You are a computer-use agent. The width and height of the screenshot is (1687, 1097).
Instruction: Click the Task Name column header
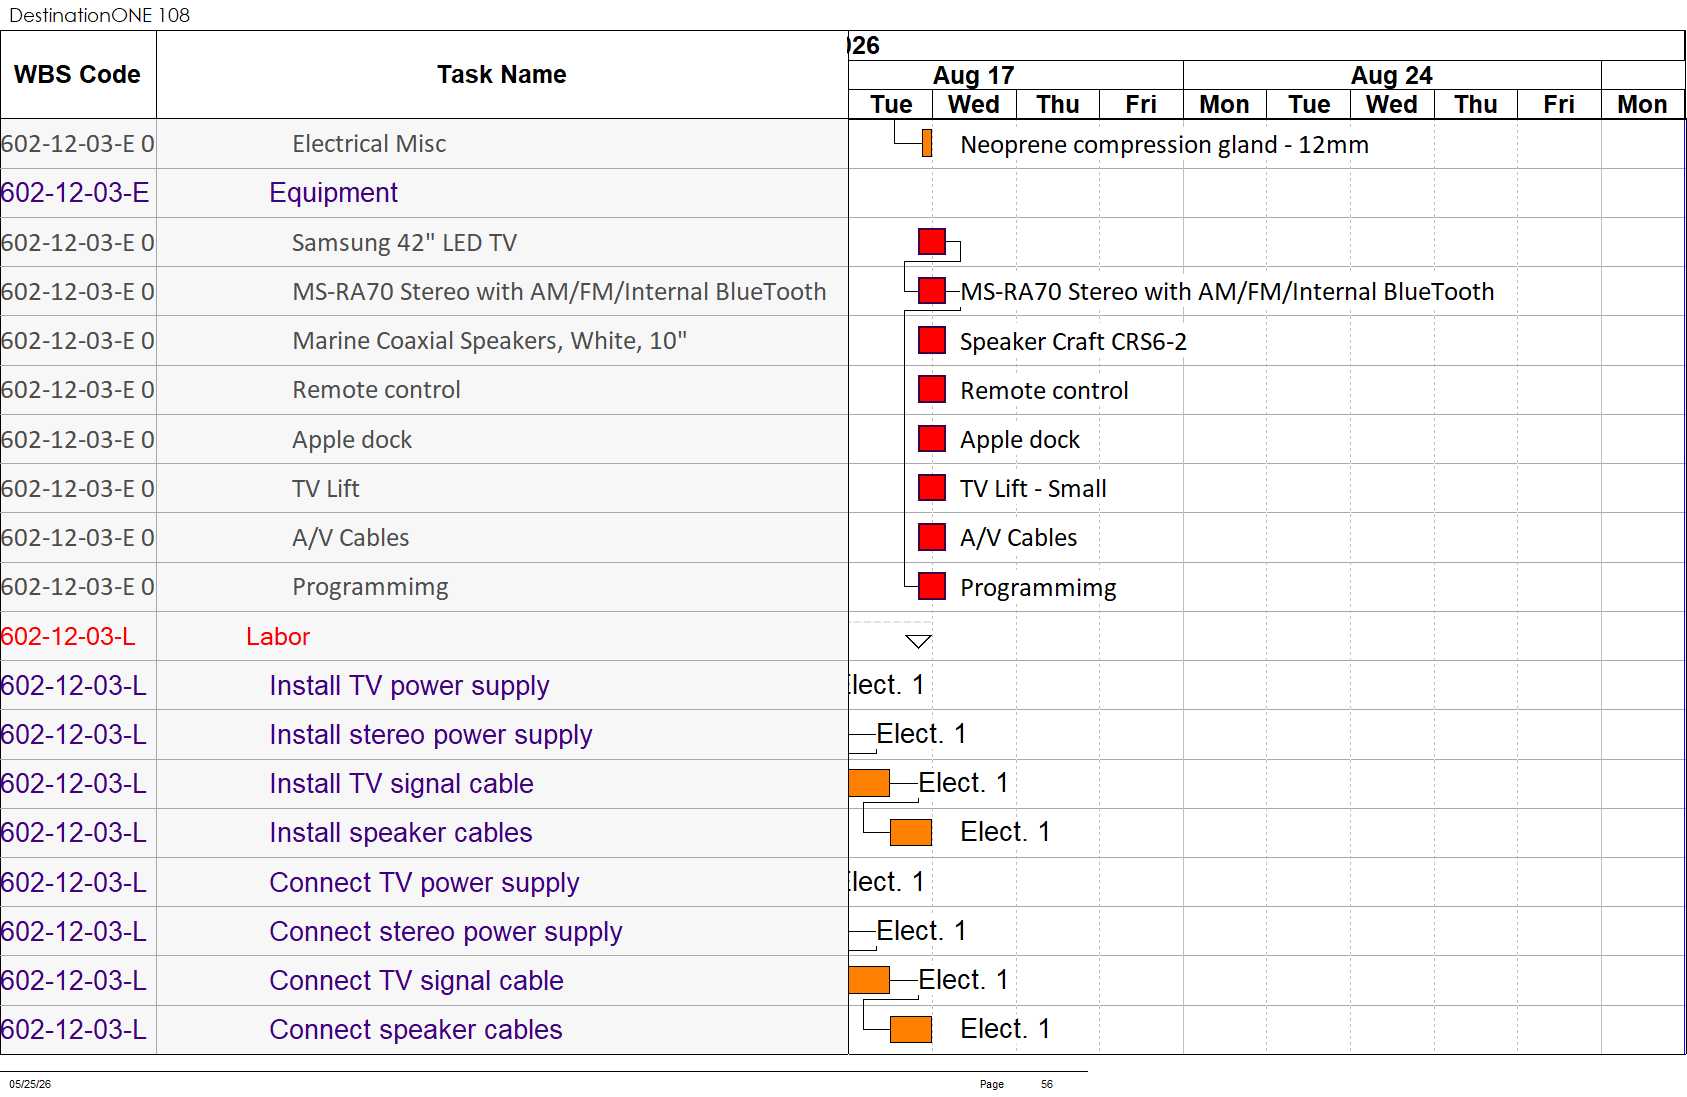502,75
